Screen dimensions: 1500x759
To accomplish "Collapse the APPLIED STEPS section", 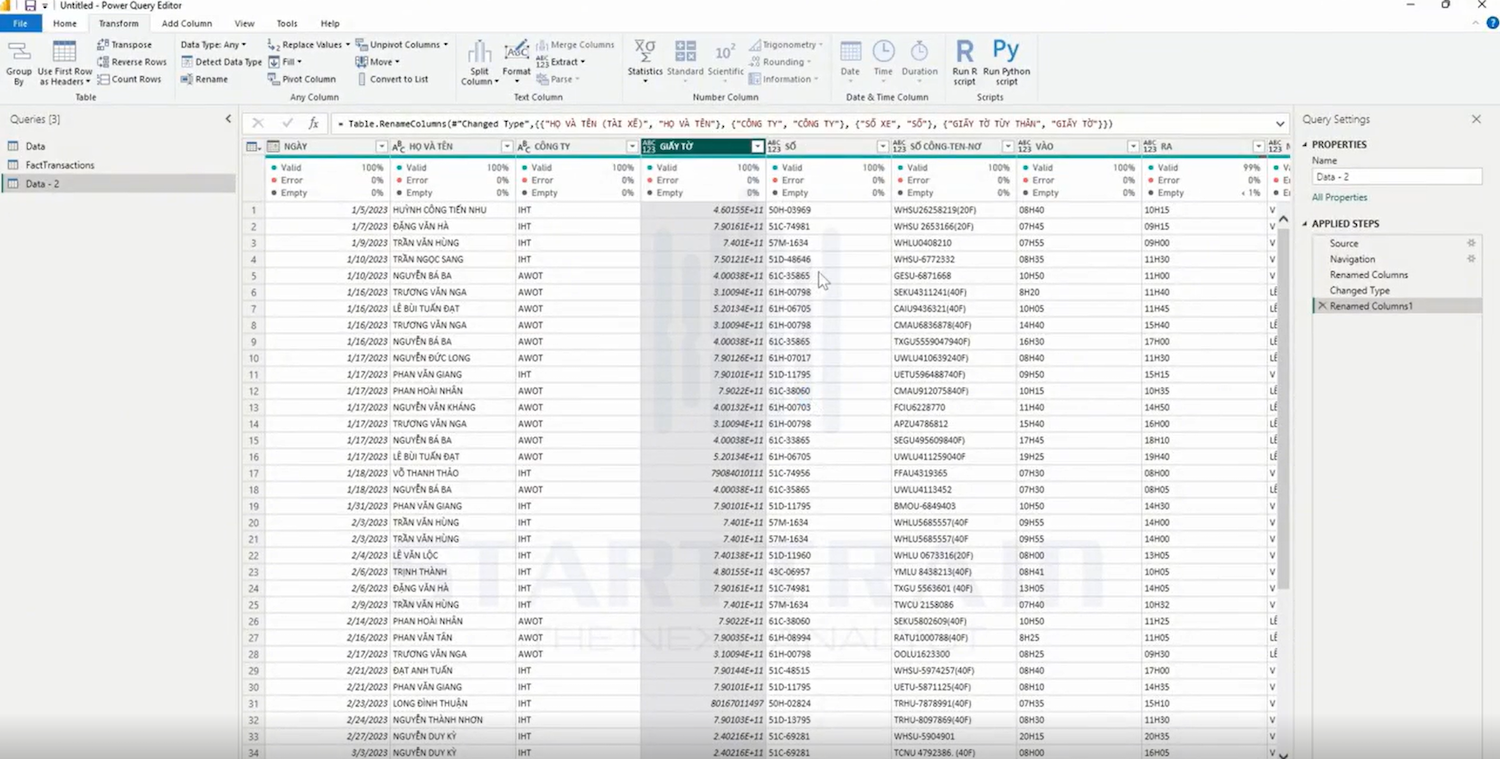I will [1305, 224].
